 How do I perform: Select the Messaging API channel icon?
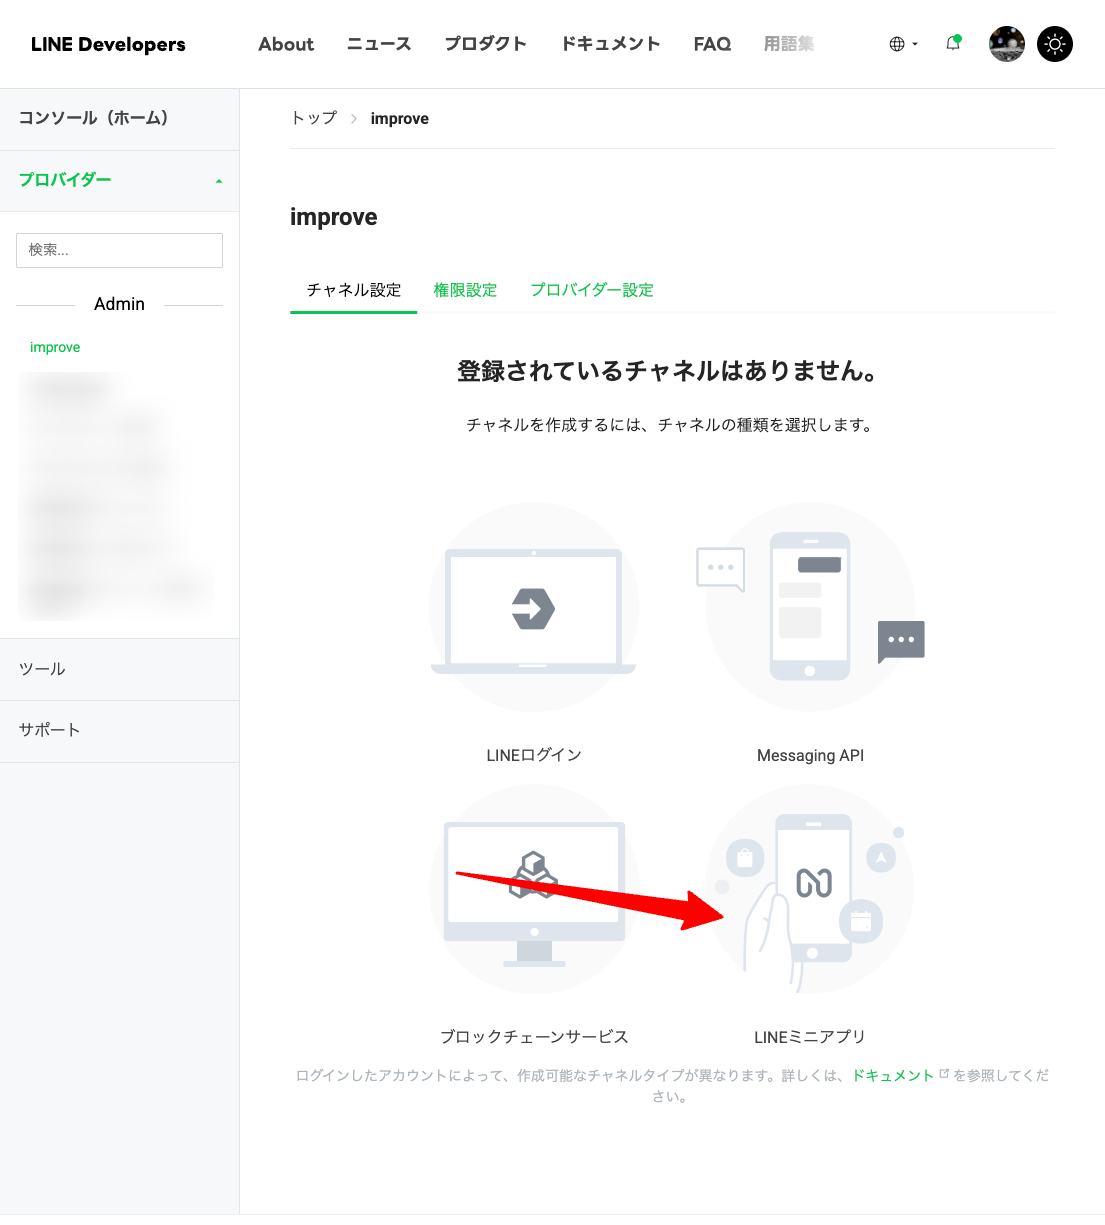tap(810, 608)
